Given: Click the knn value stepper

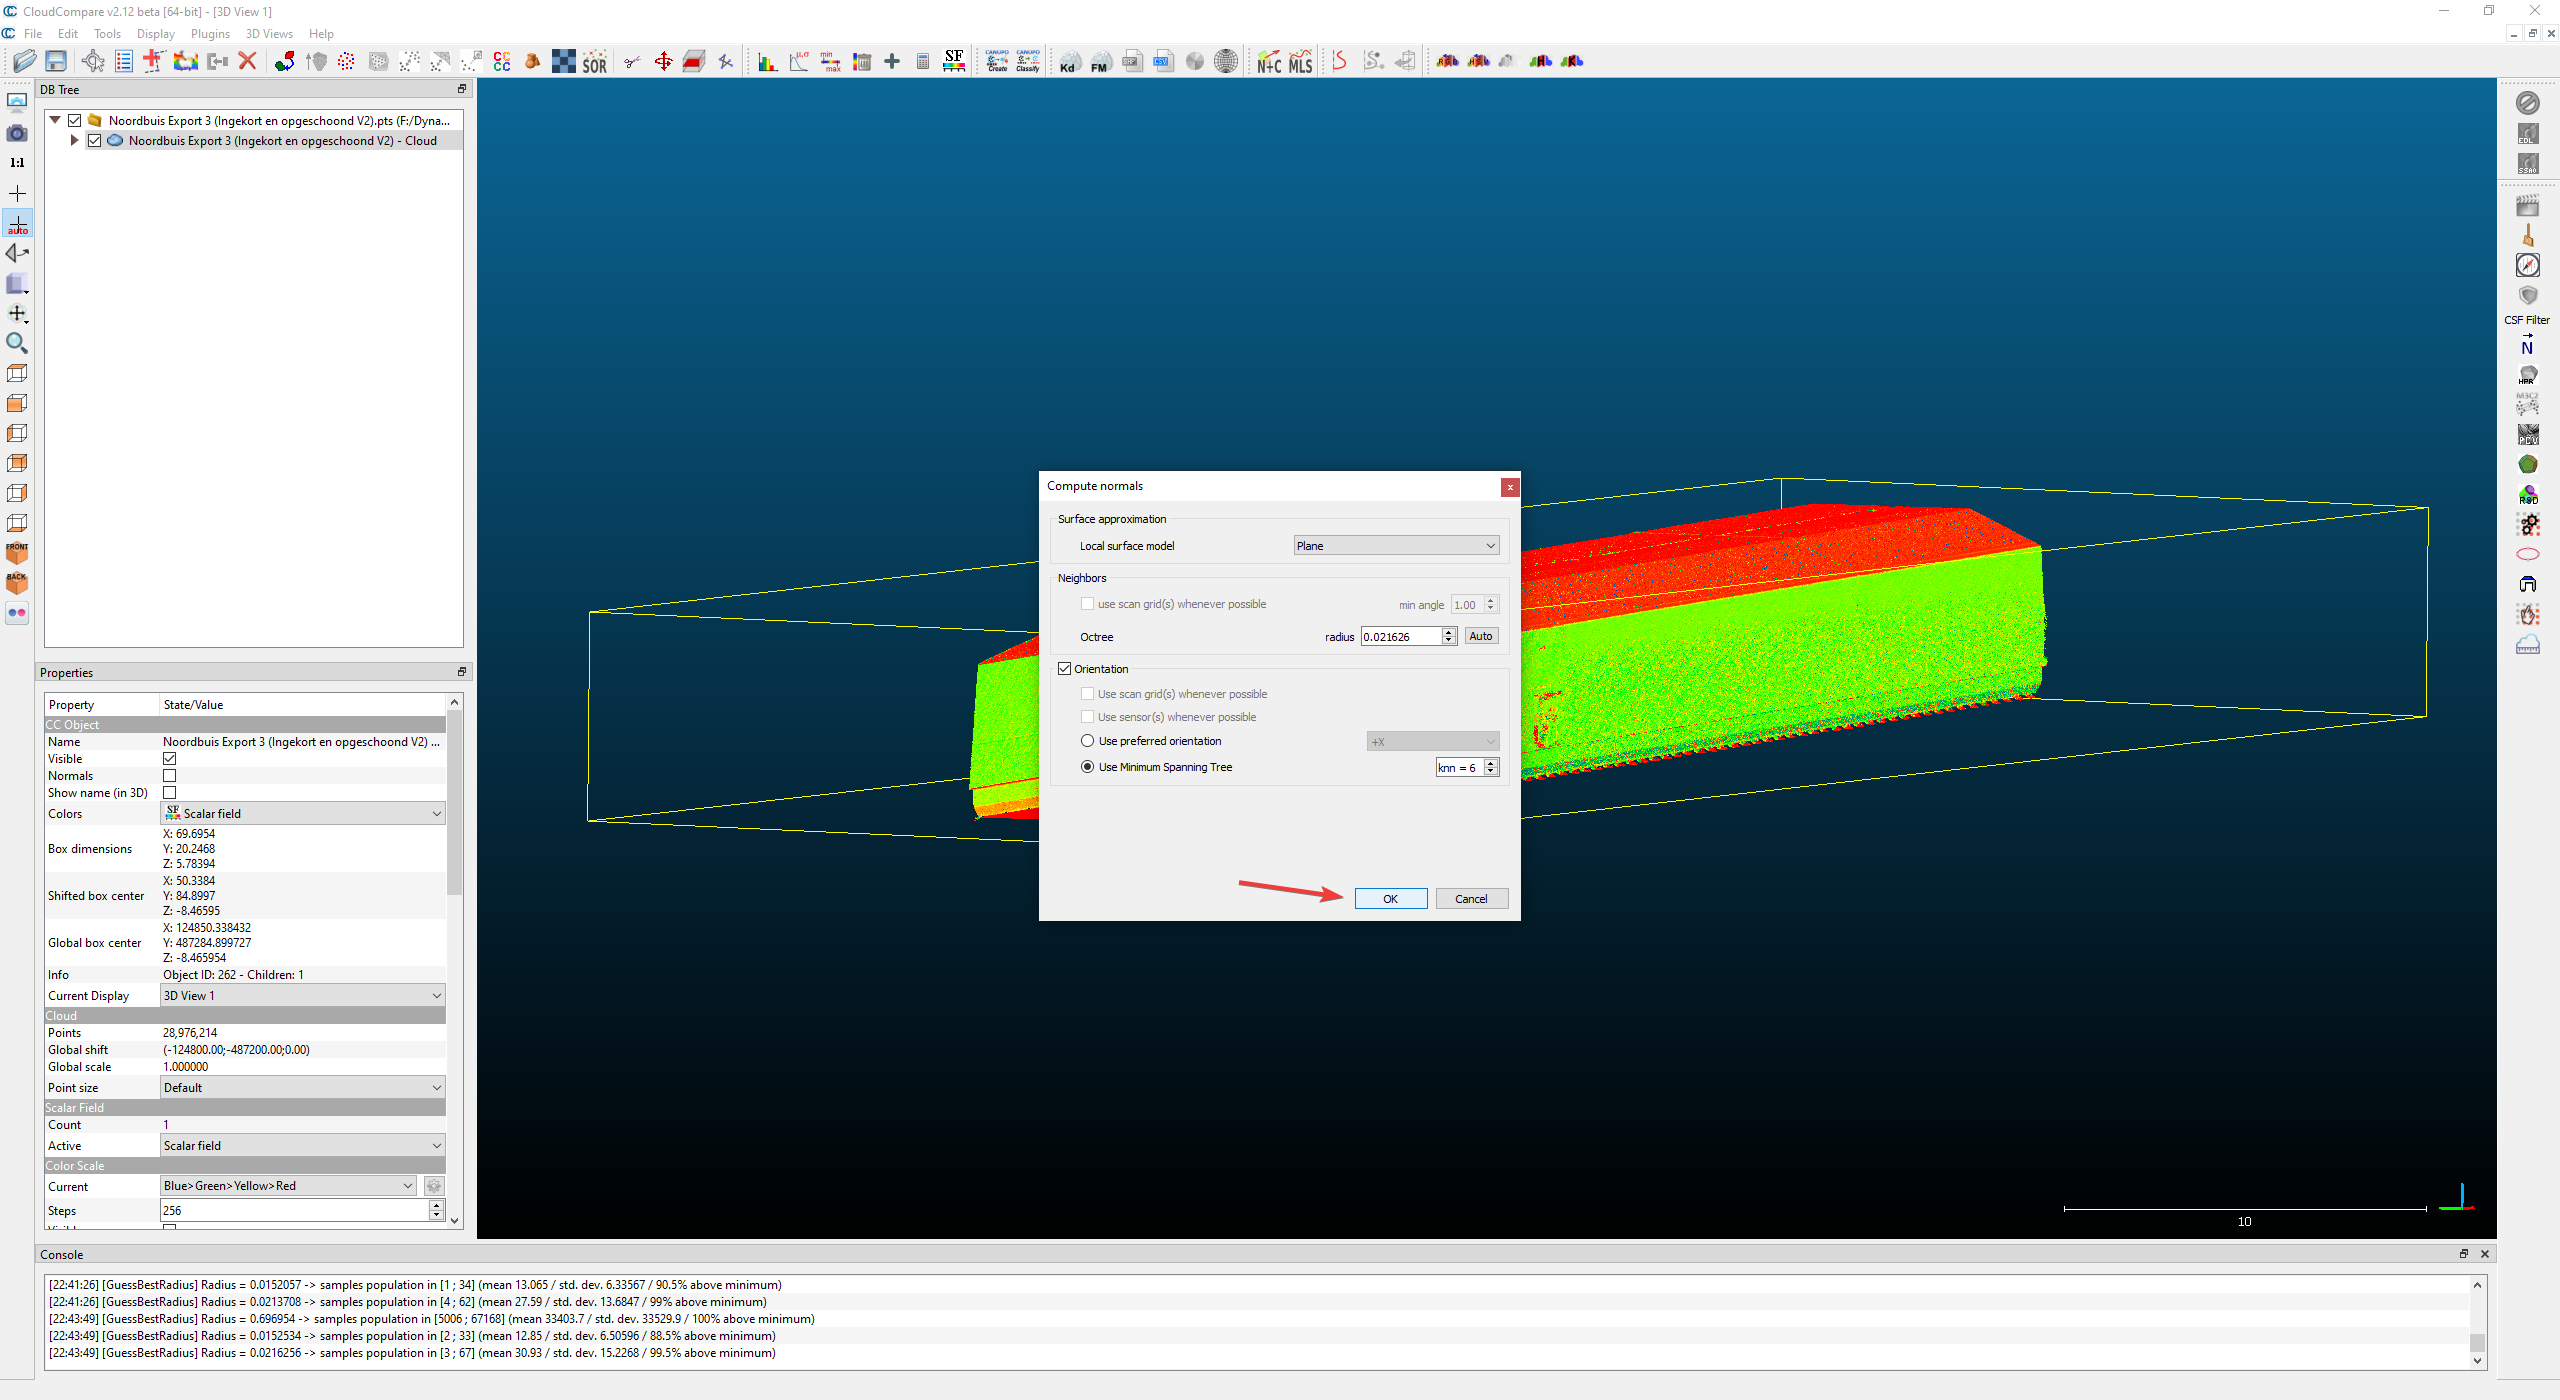Looking at the screenshot, I should click(x=1490, y=768).
